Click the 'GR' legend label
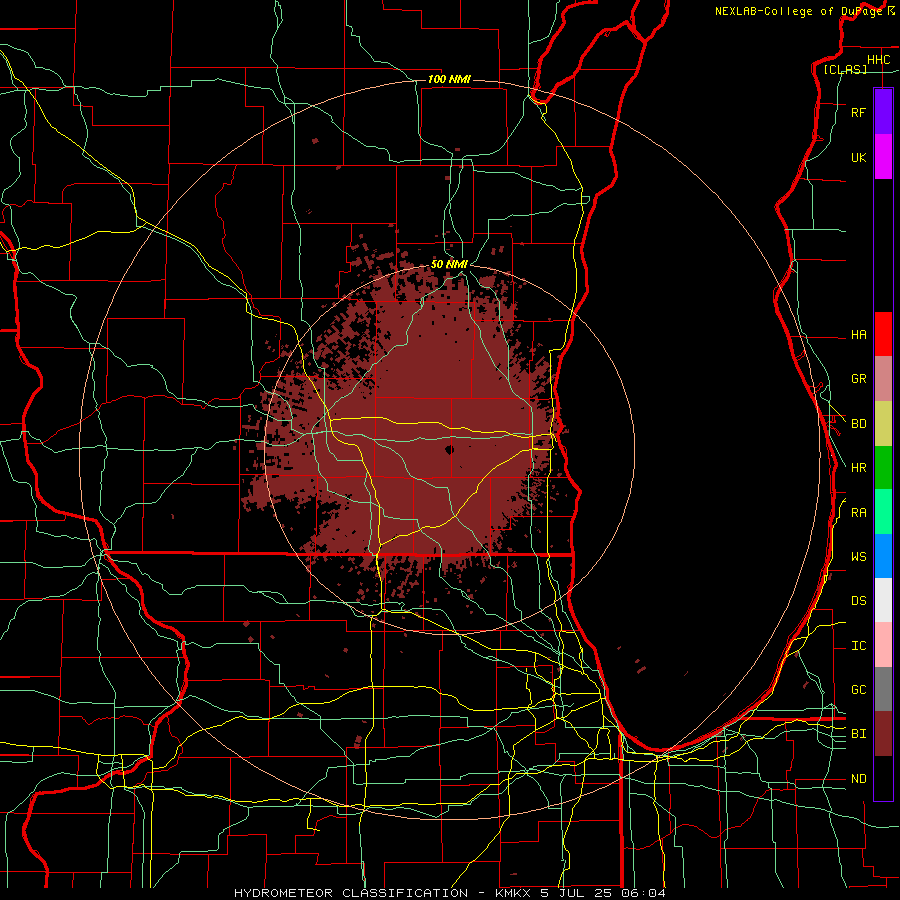The width and height of the screenshot is (900, 900). pyautogui.click(x=859, y=379)
